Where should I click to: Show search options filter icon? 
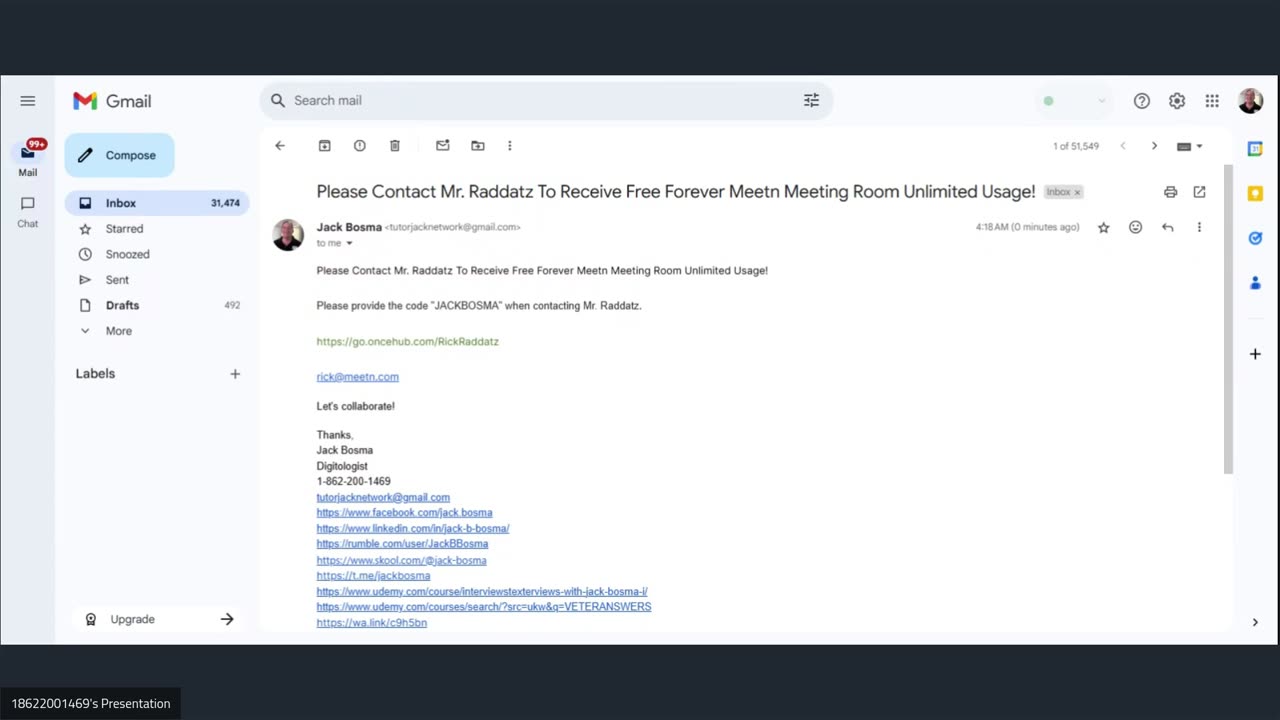(x=811, y=100)
